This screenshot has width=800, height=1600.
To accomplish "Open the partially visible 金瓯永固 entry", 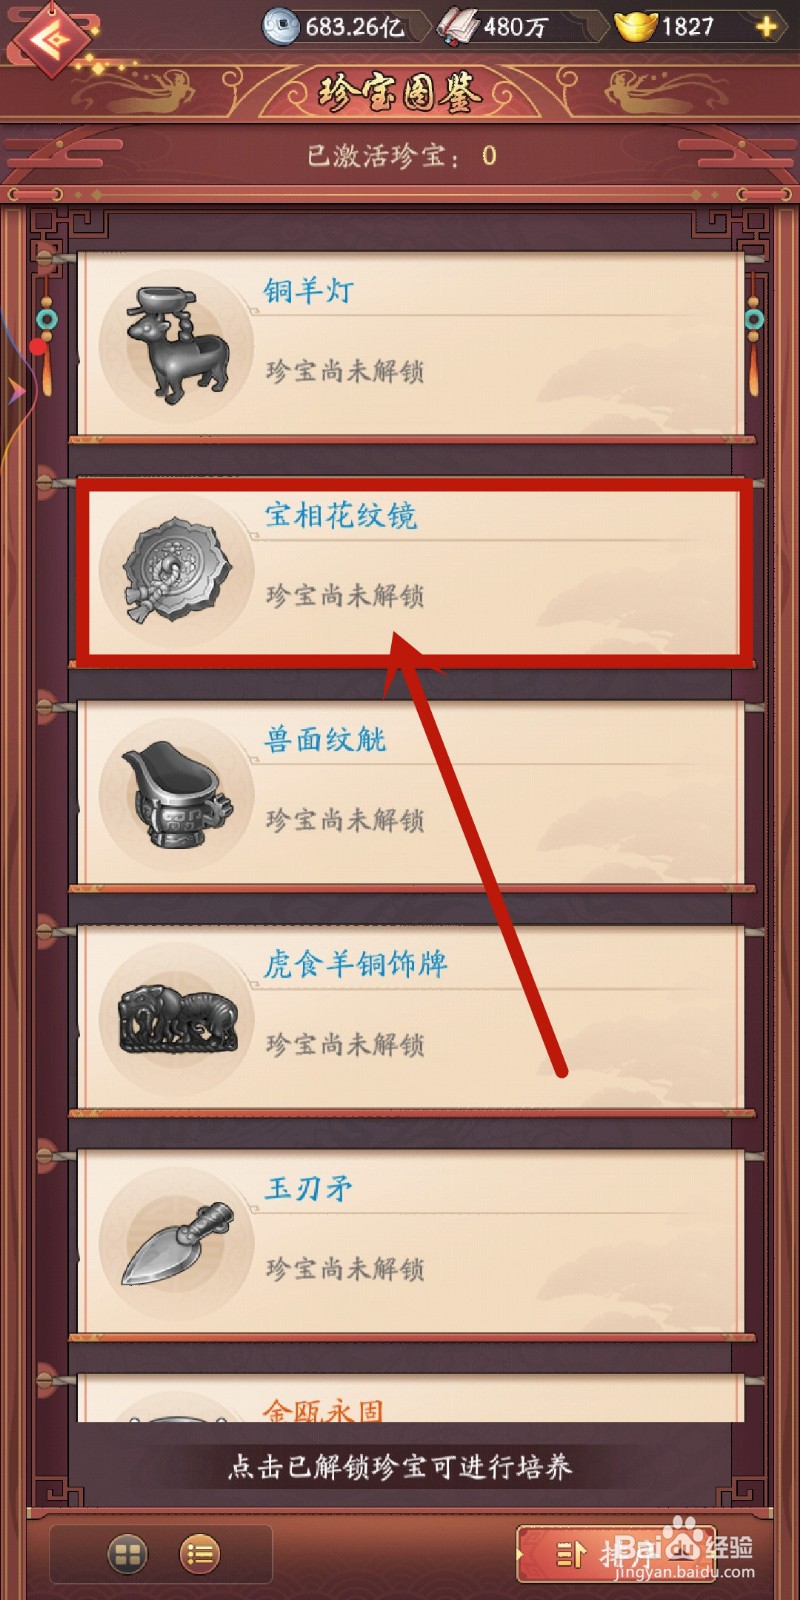I will coord(411,1399).
